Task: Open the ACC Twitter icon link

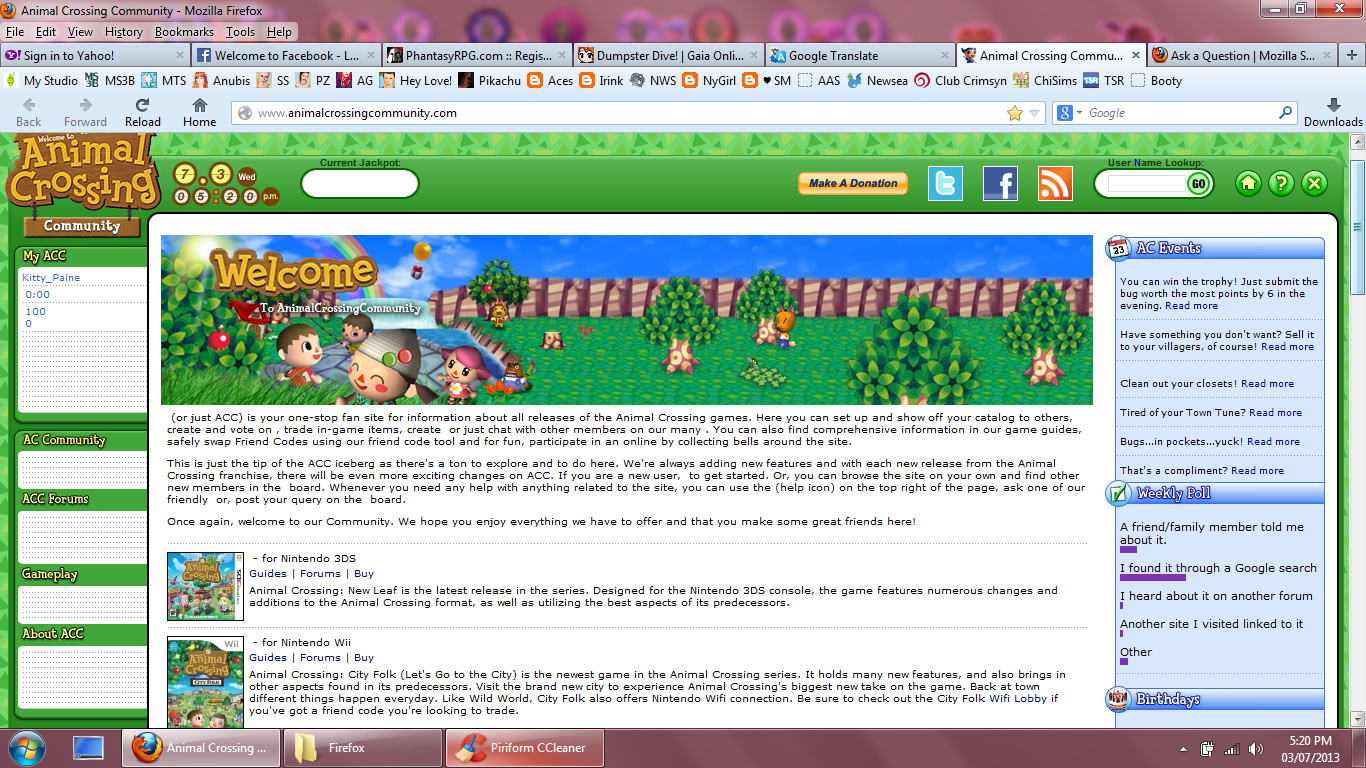Action: point(945,183)
